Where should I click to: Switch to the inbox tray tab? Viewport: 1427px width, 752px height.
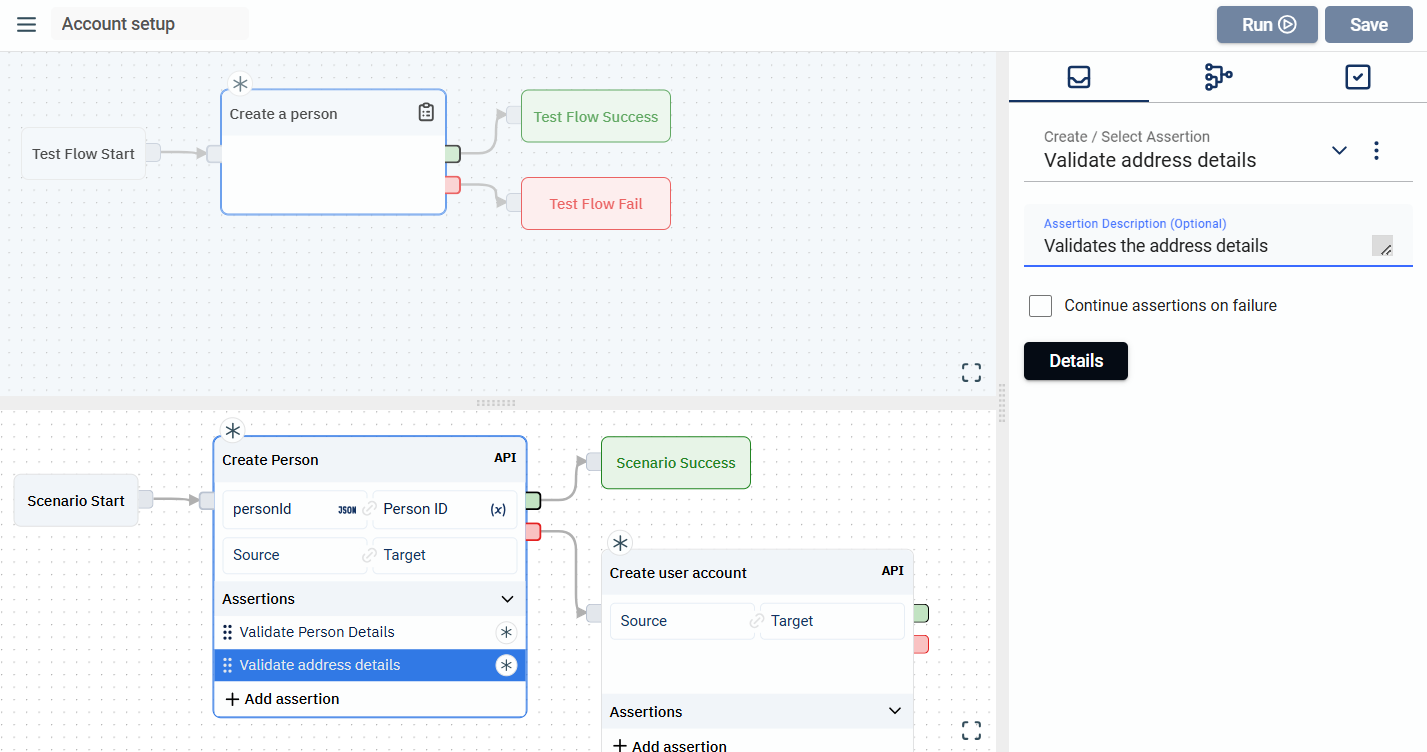pyautogui.click(x=1078, y=77)
